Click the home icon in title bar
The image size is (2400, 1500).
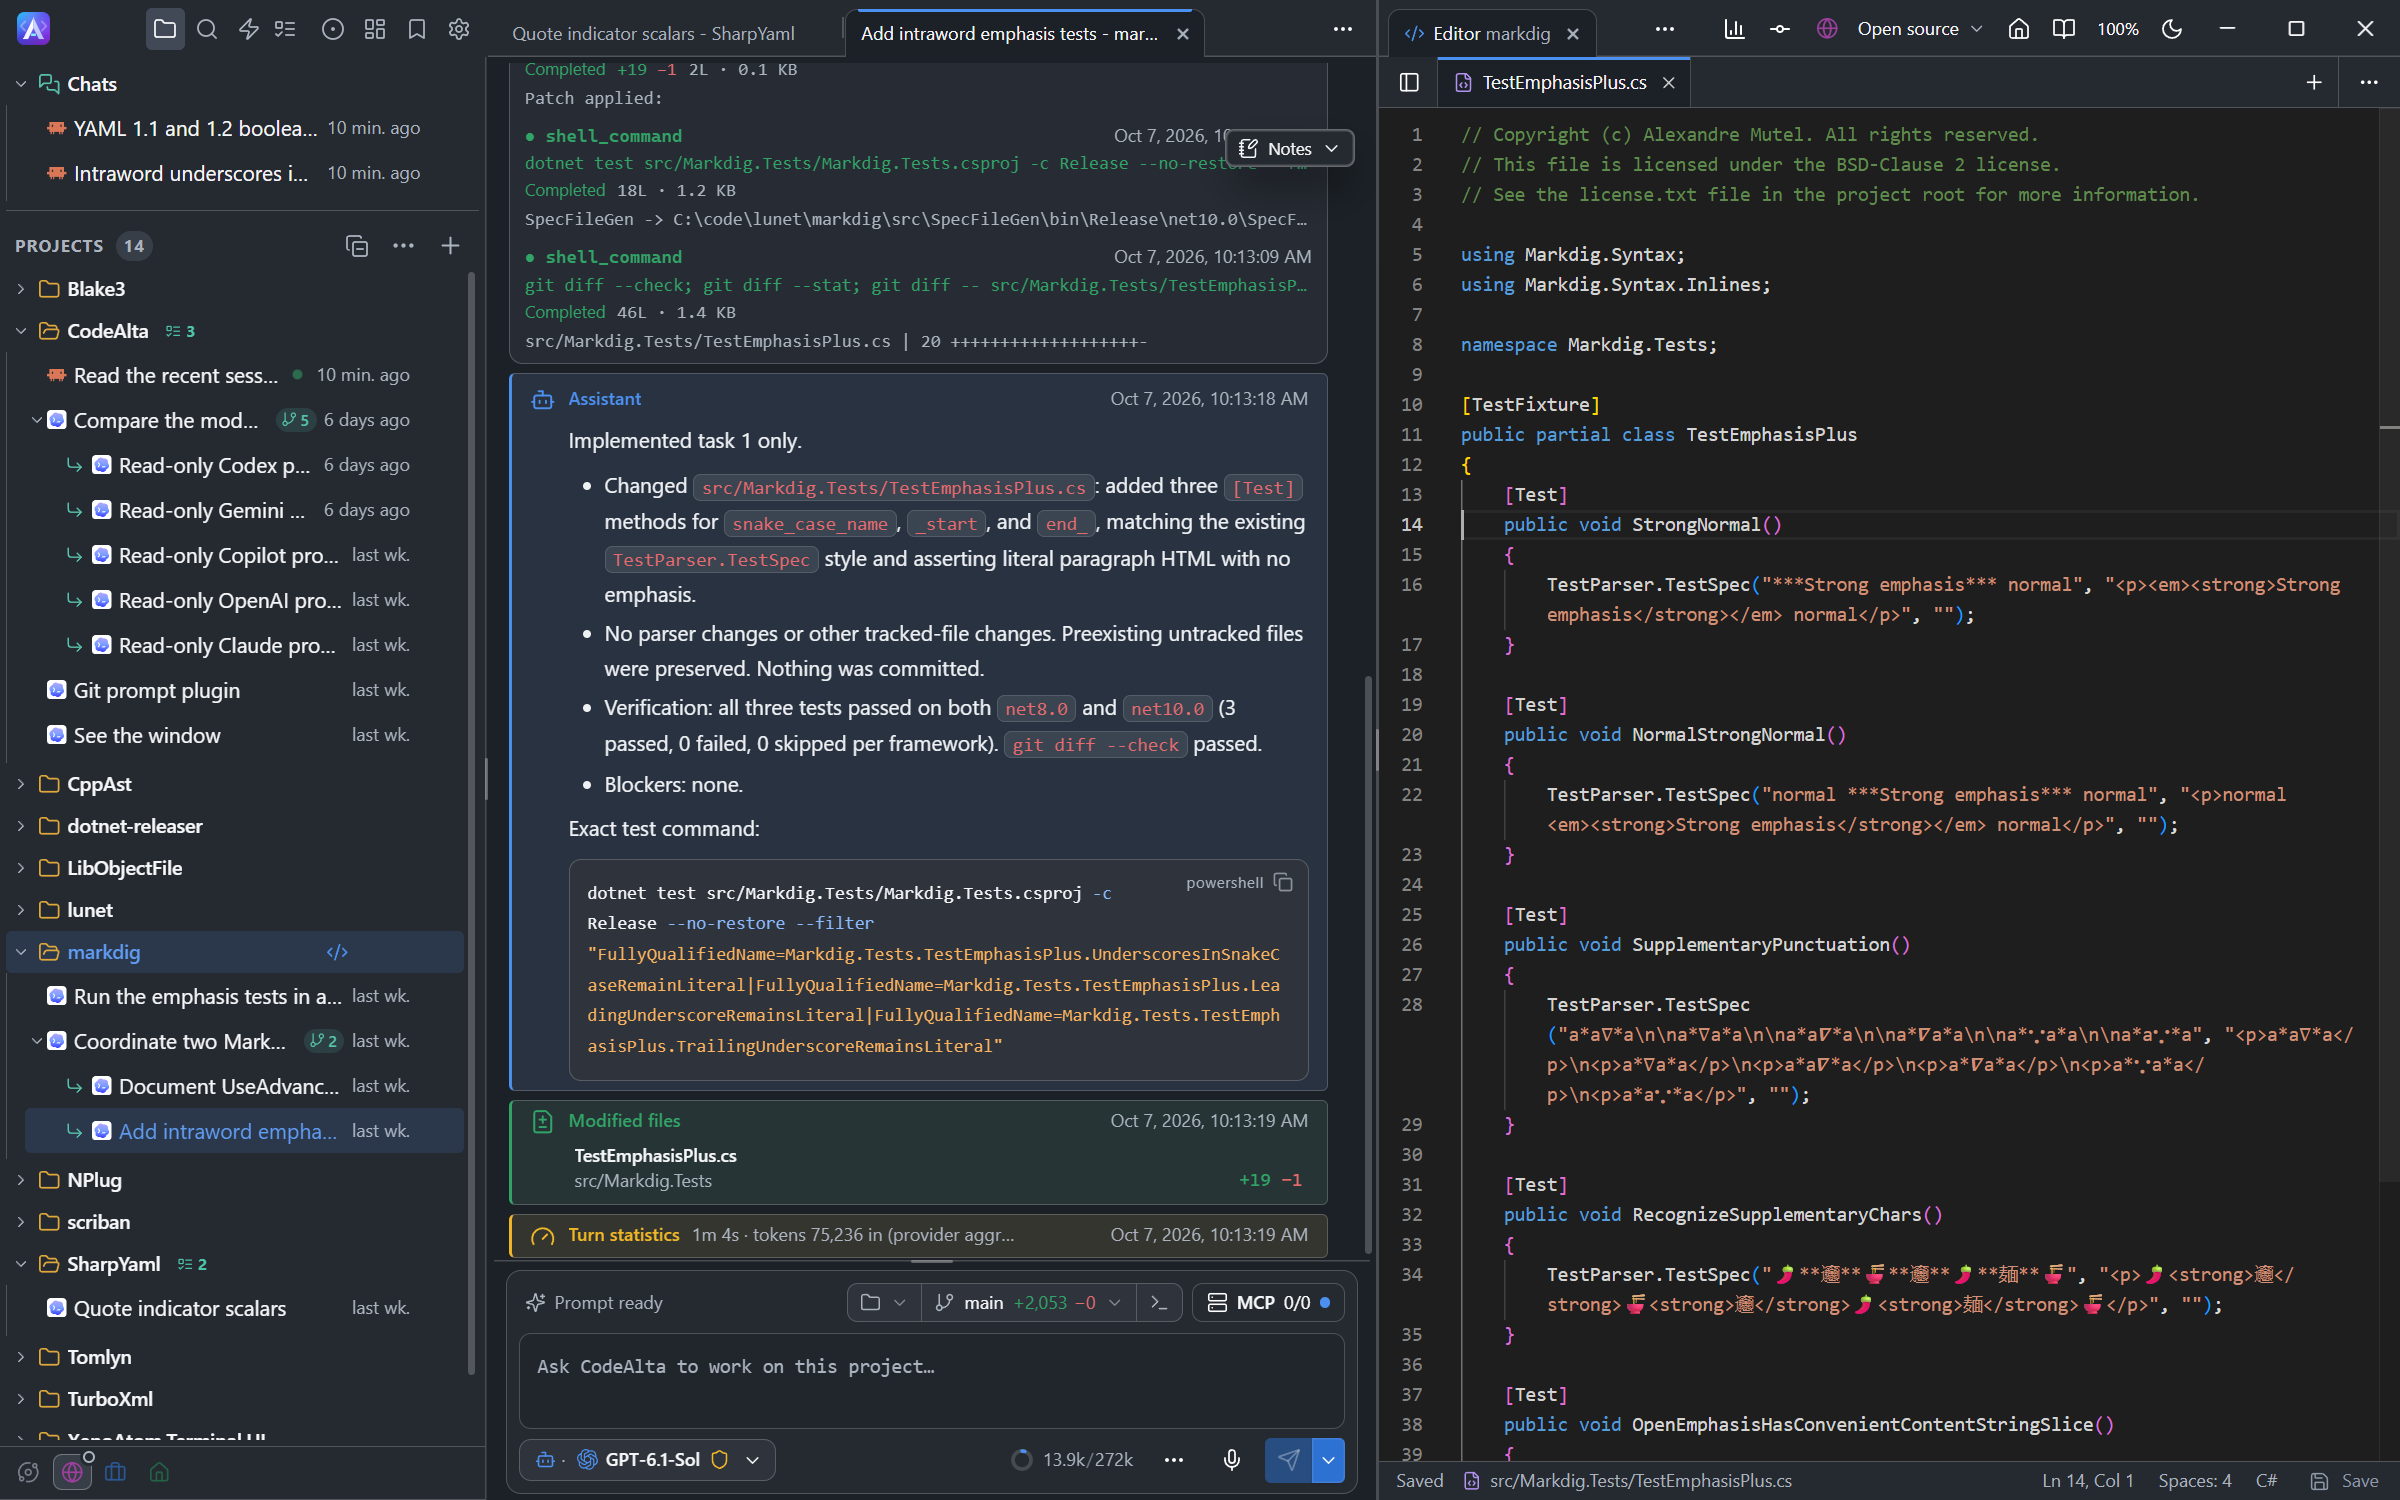pos(2019,29)
